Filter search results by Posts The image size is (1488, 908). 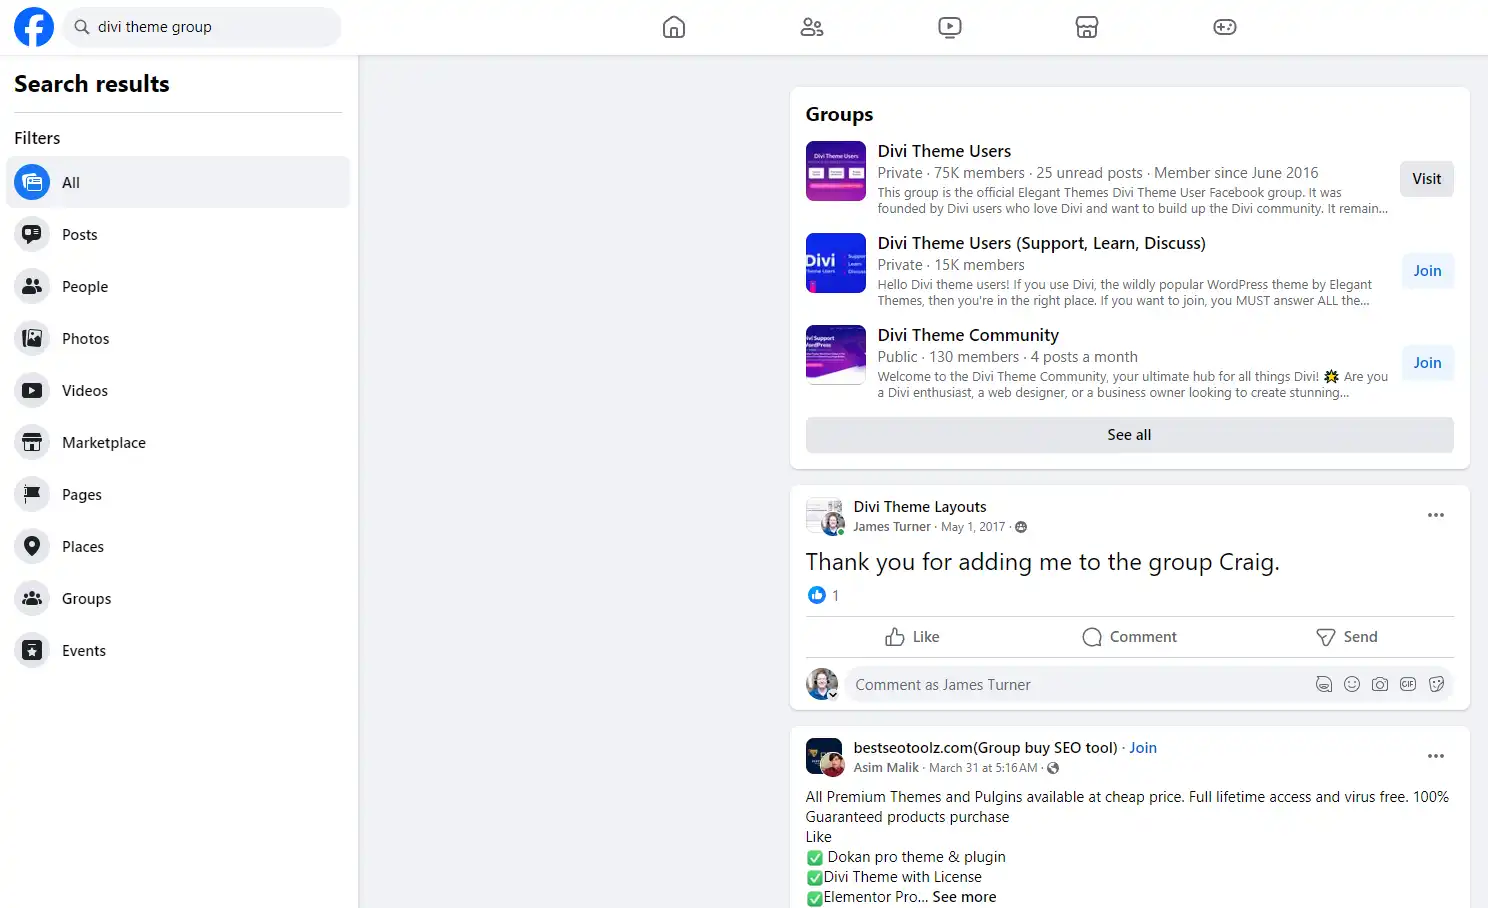point(80,235)
